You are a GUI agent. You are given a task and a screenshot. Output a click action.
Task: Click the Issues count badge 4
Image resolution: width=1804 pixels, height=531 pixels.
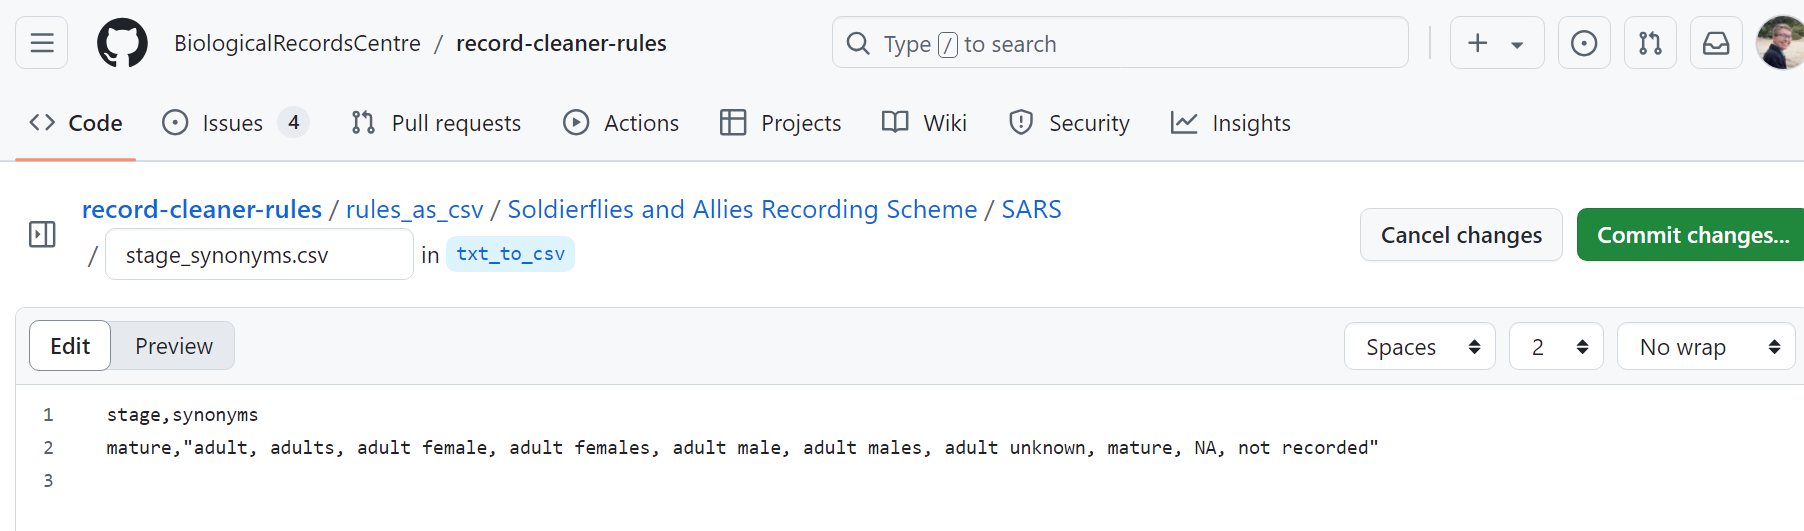(x=294, y=123)
